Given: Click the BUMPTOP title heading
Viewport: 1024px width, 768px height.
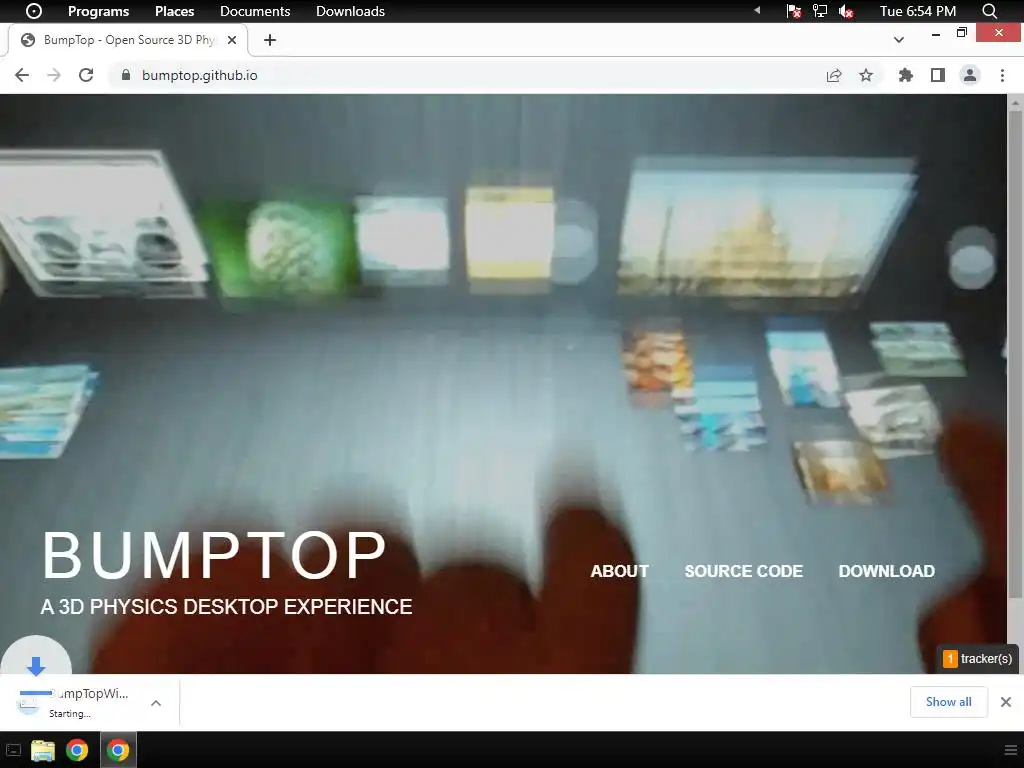Looking at the screenshot, I should click(x=214, y=556).
